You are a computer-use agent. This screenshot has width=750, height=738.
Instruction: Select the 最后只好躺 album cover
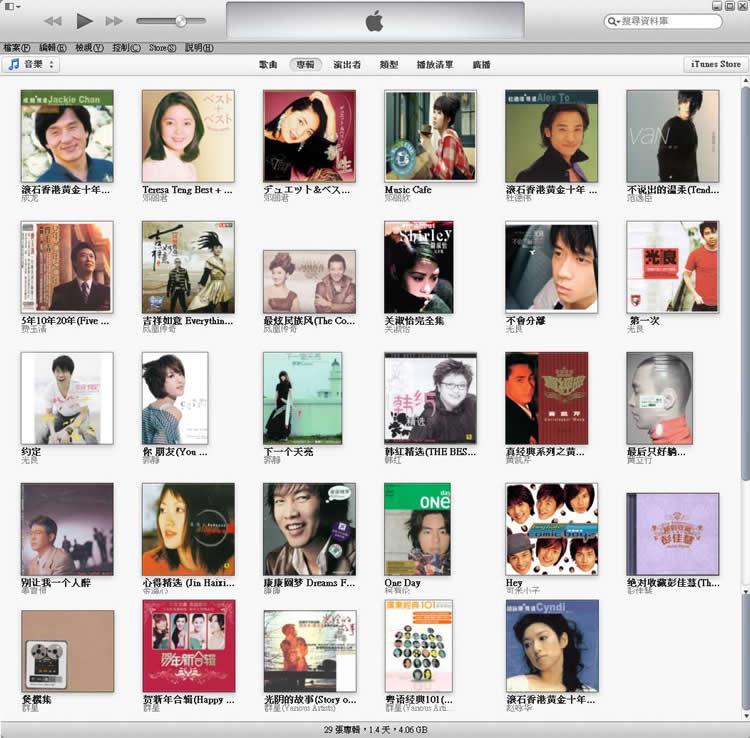point(660,398)
